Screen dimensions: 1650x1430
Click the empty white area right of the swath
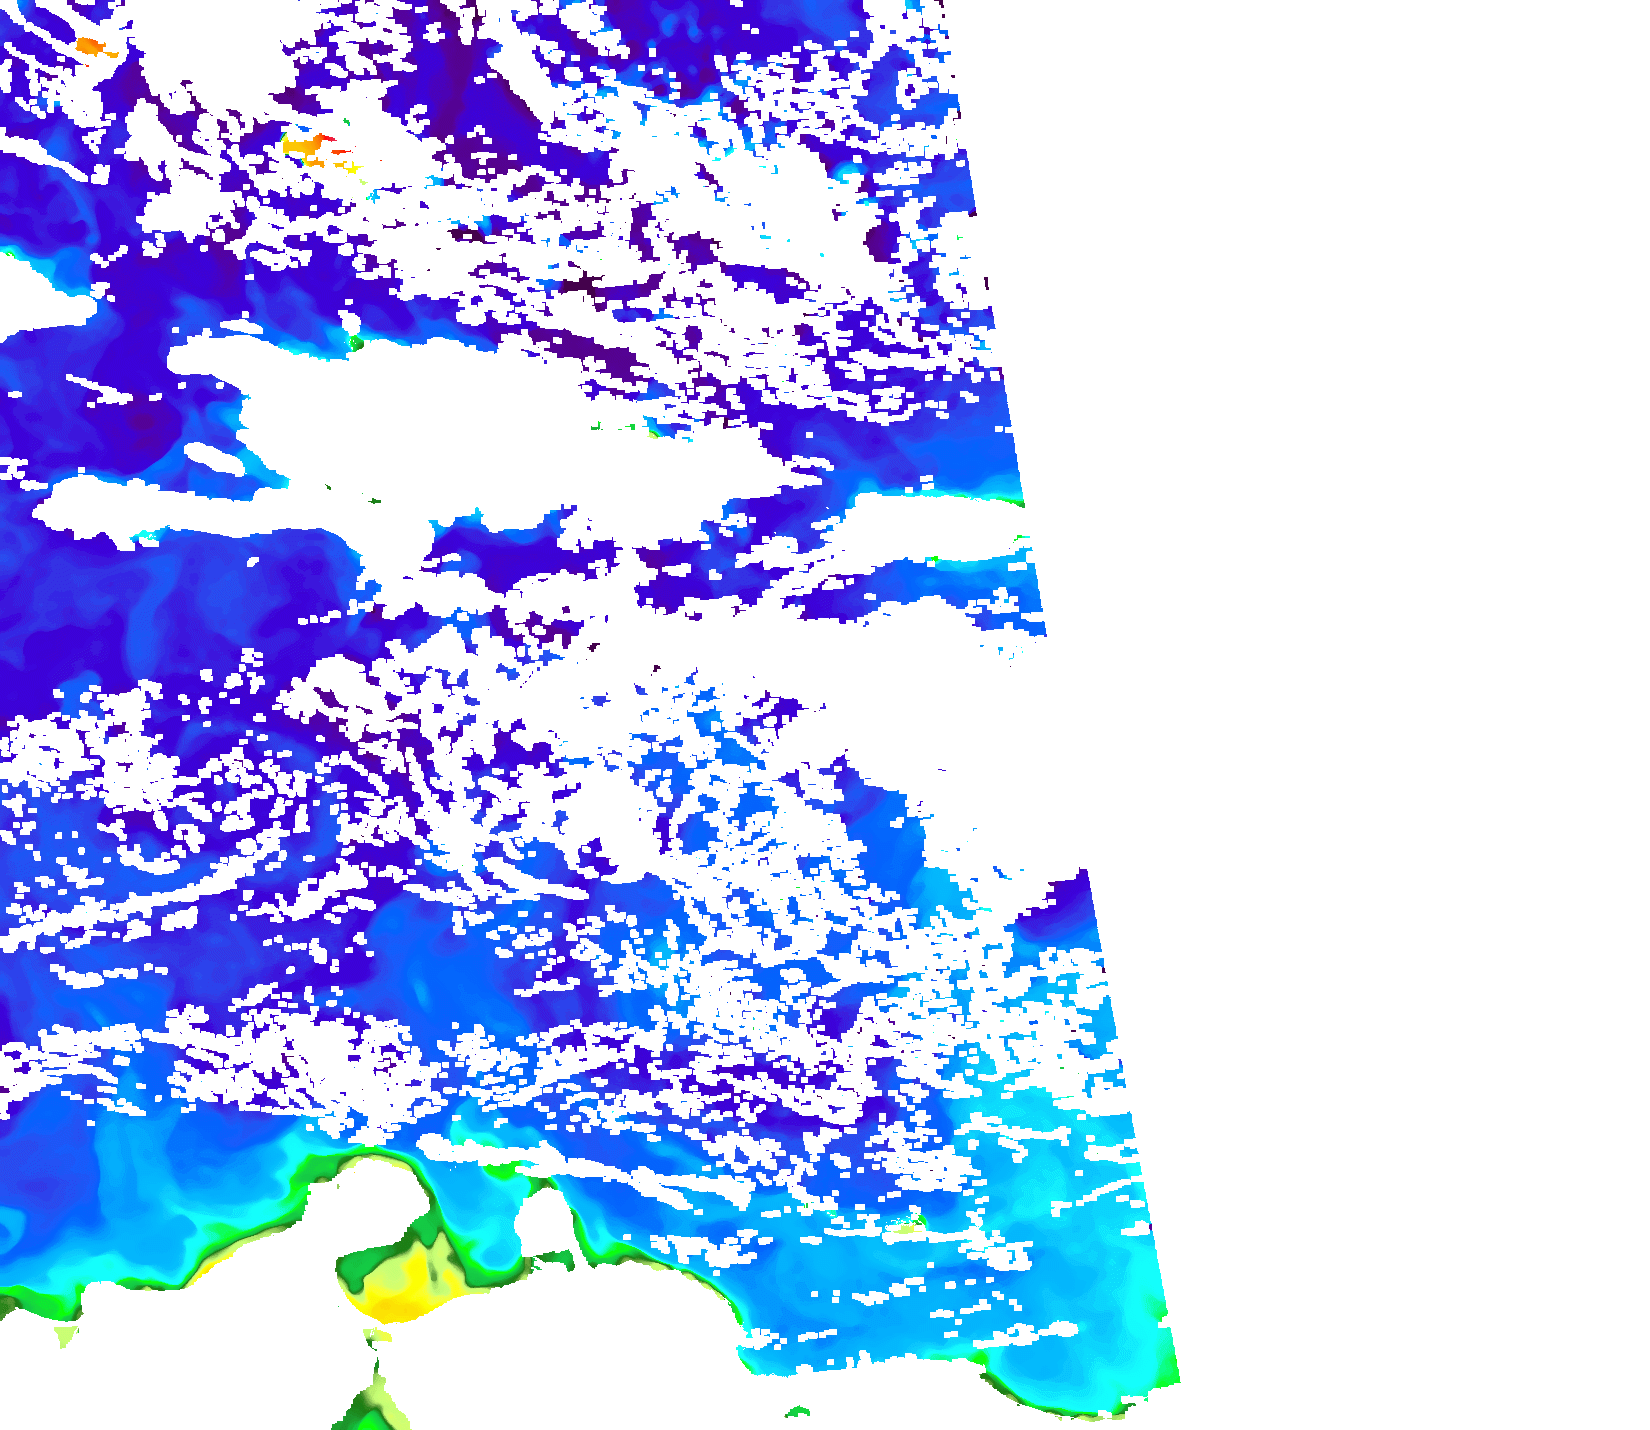tap(1400, 600)
